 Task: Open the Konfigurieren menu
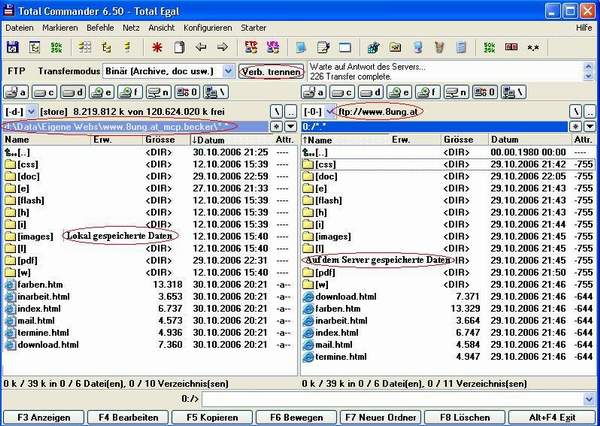click(208, 28)
